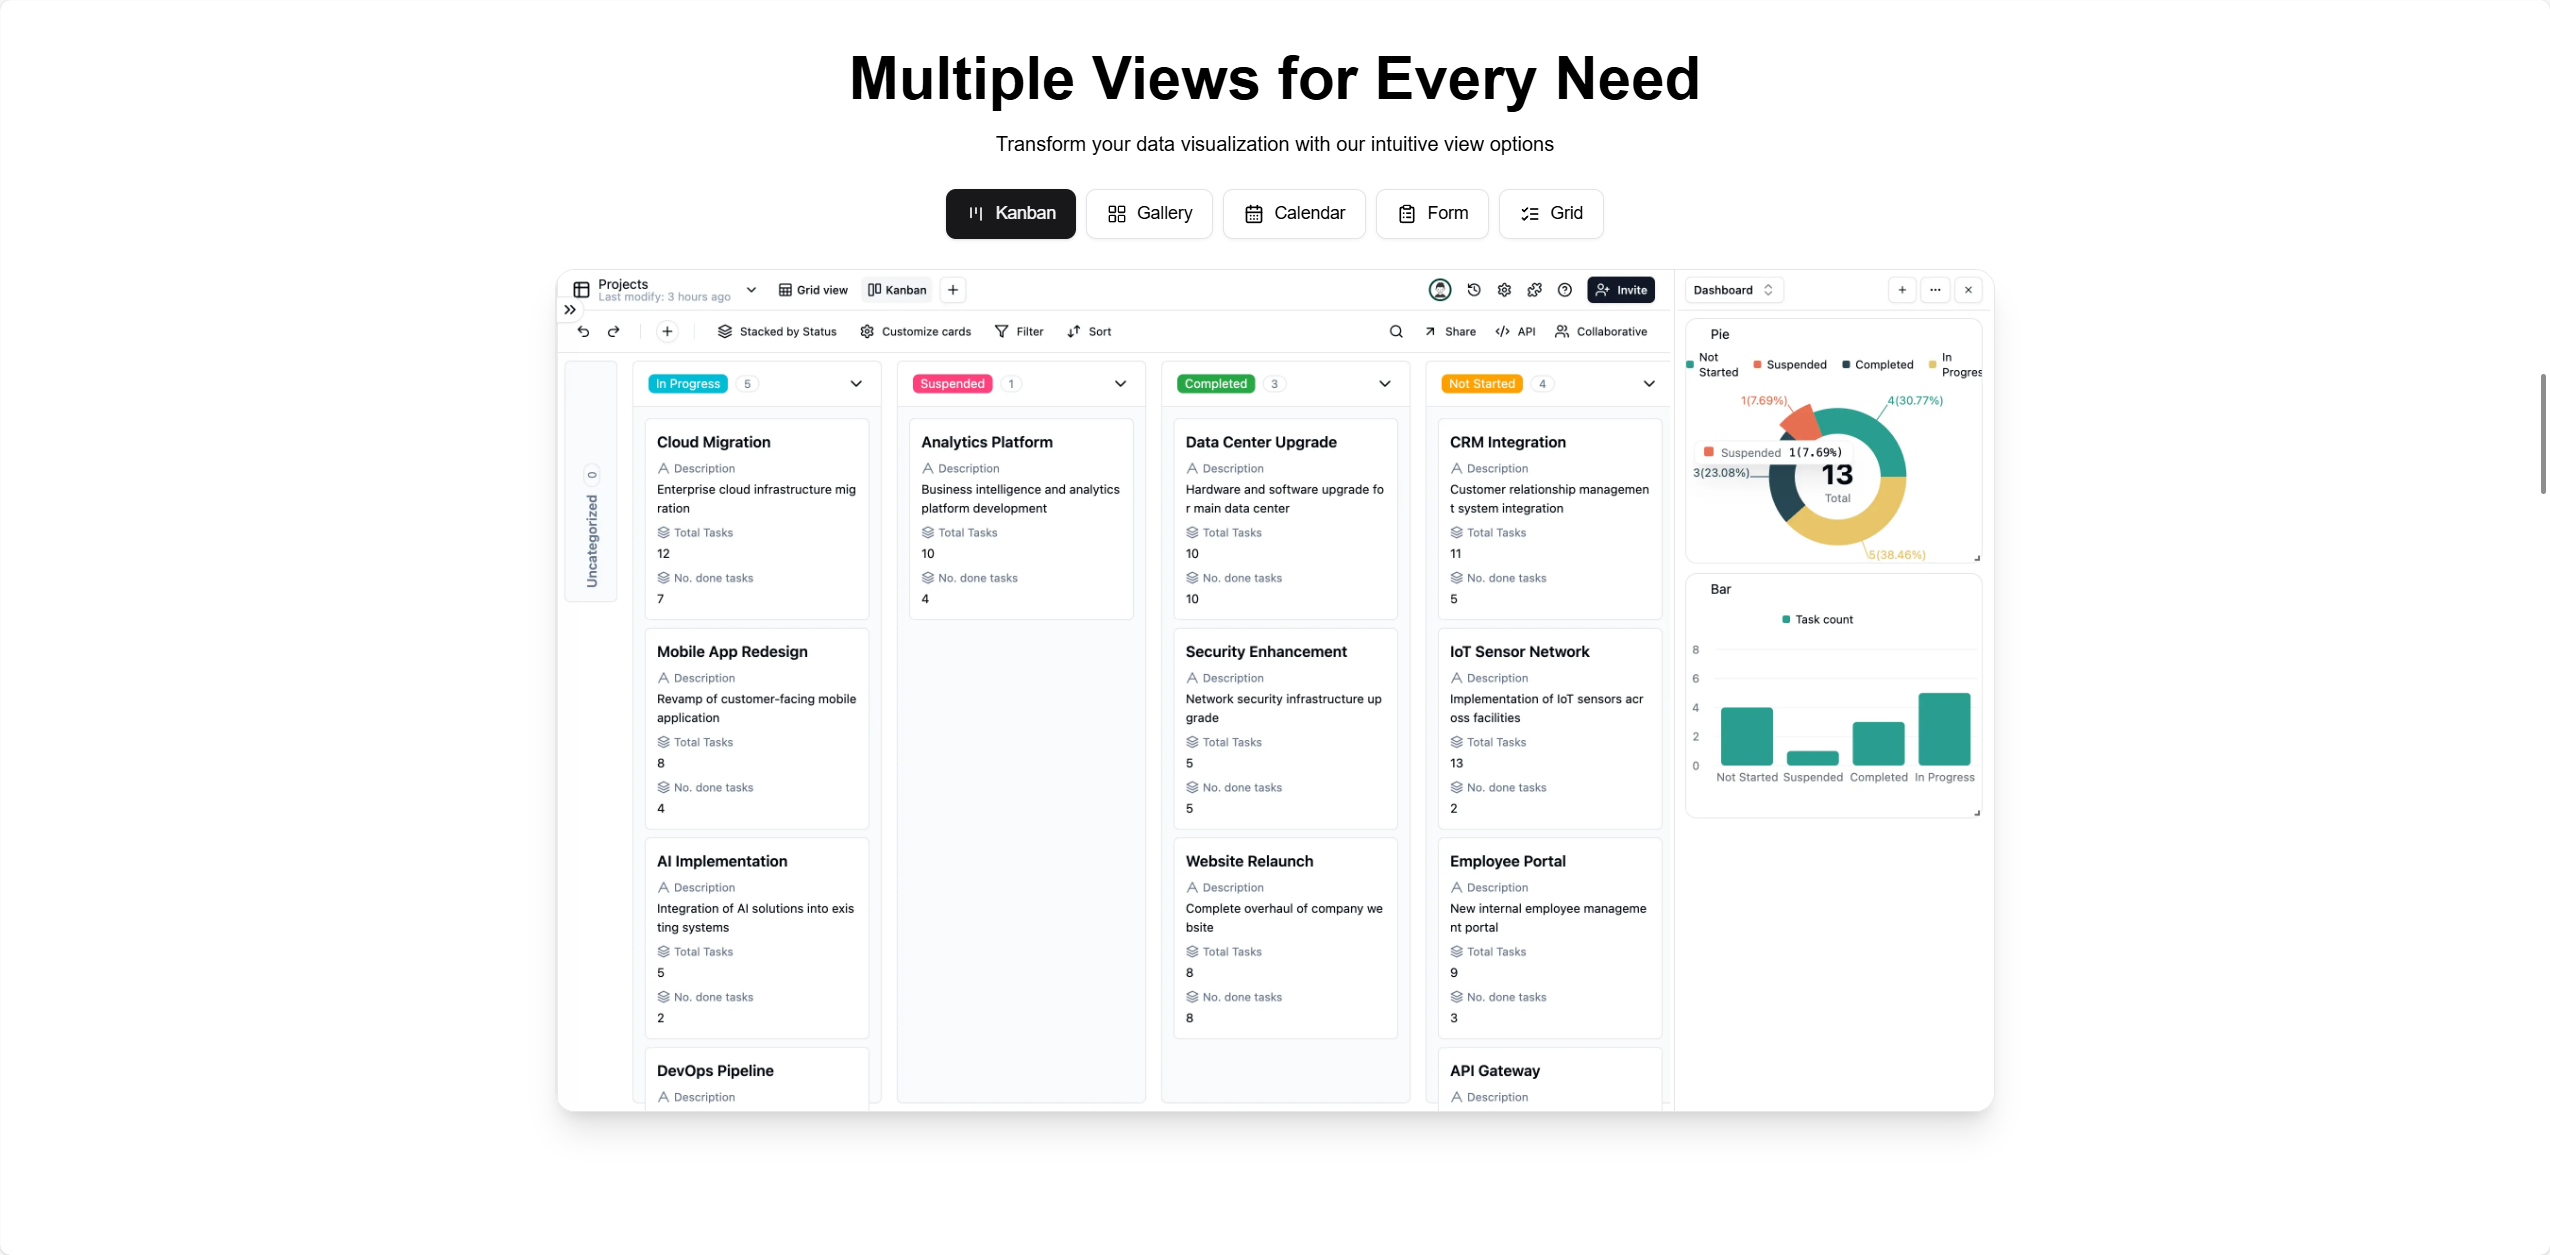
Task: Click the redo arrow icon
Action: pos(614,331)
